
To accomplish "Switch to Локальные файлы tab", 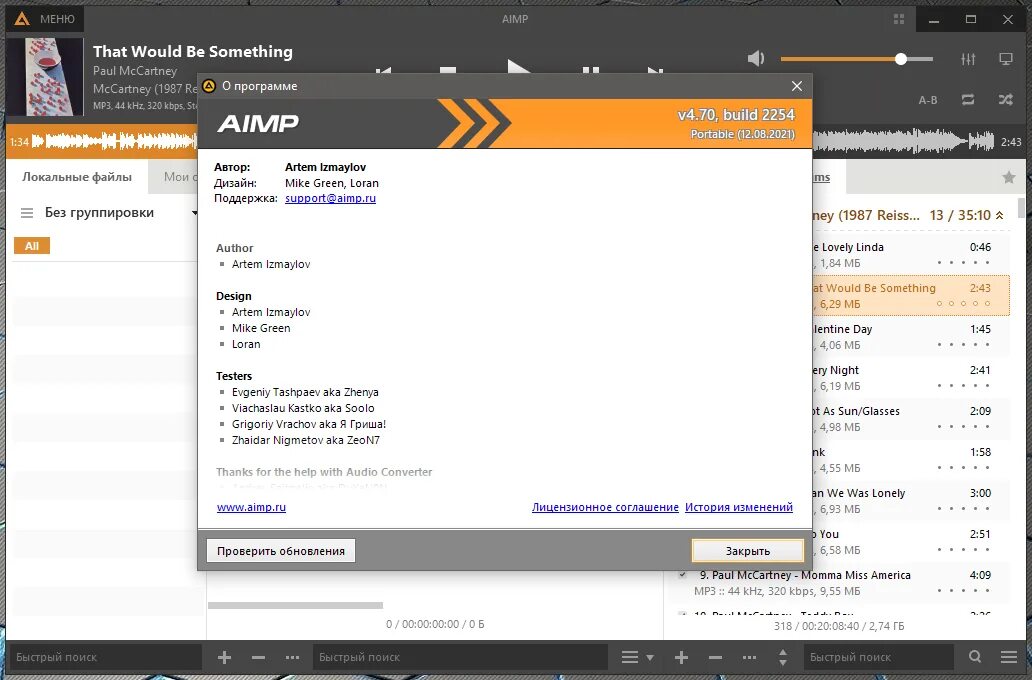I will 77,177.
